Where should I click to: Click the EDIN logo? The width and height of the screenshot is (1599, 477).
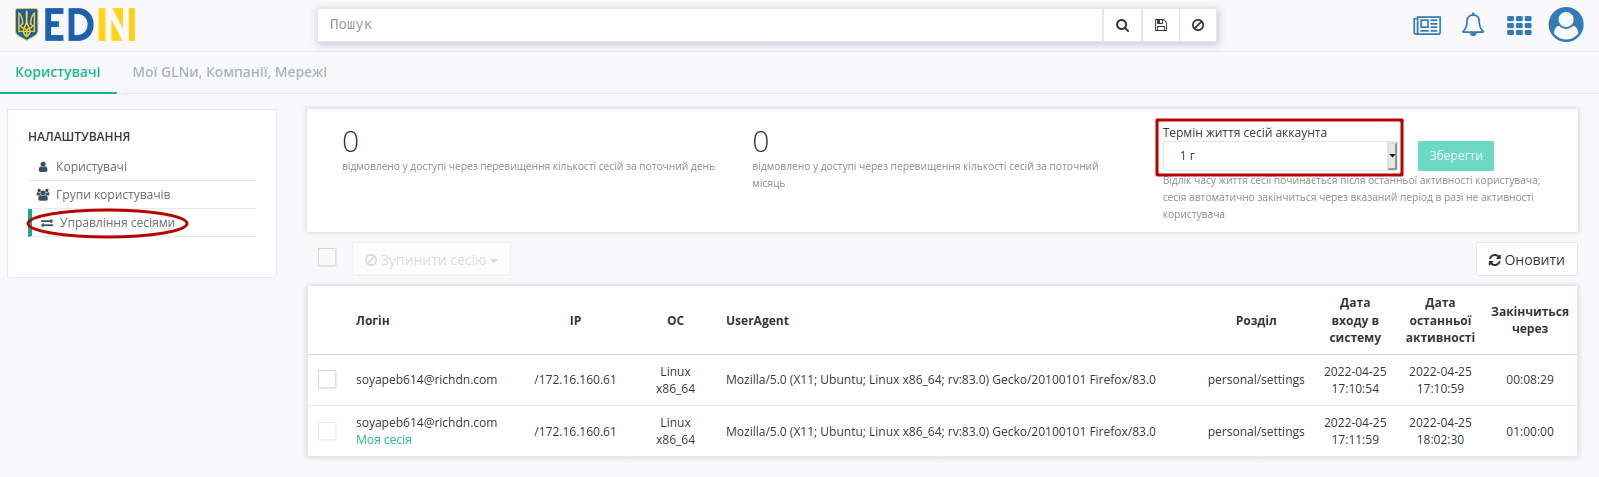click(76, 25)
